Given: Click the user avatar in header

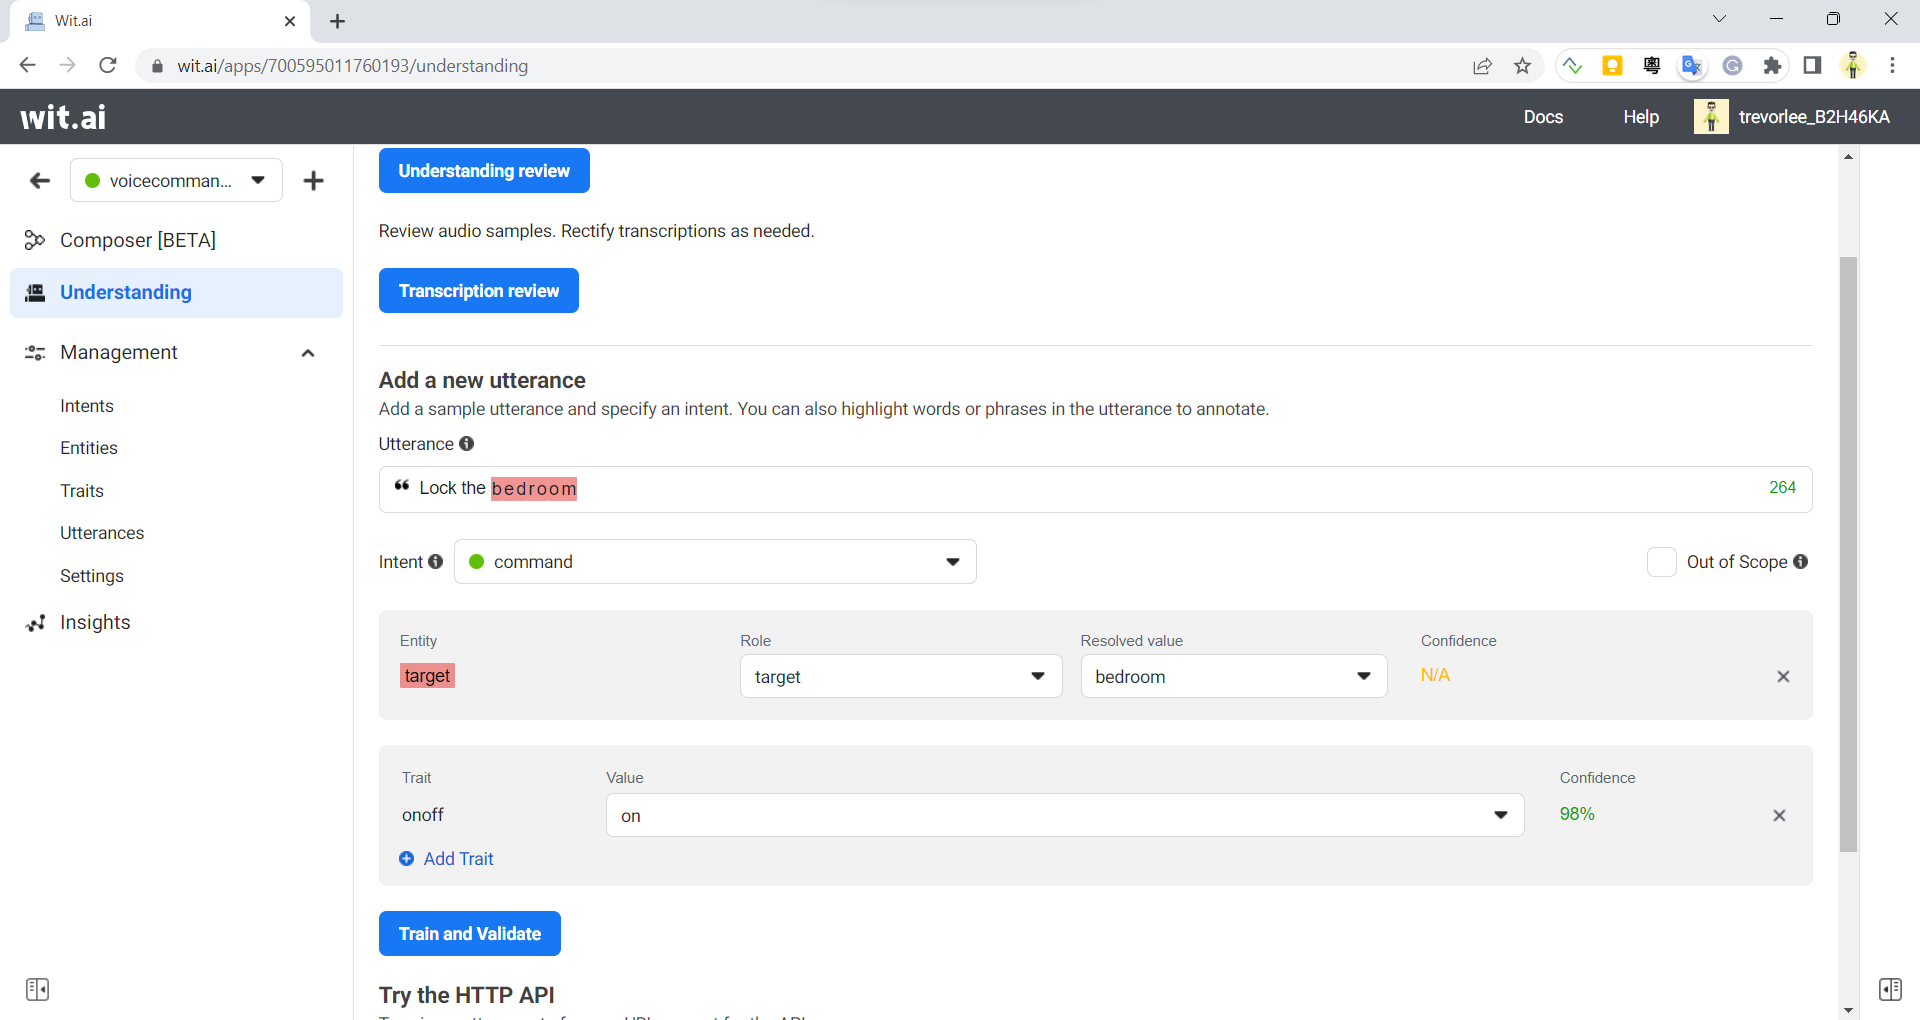Looking at the screenshot, I should (x=1711, y=117).
